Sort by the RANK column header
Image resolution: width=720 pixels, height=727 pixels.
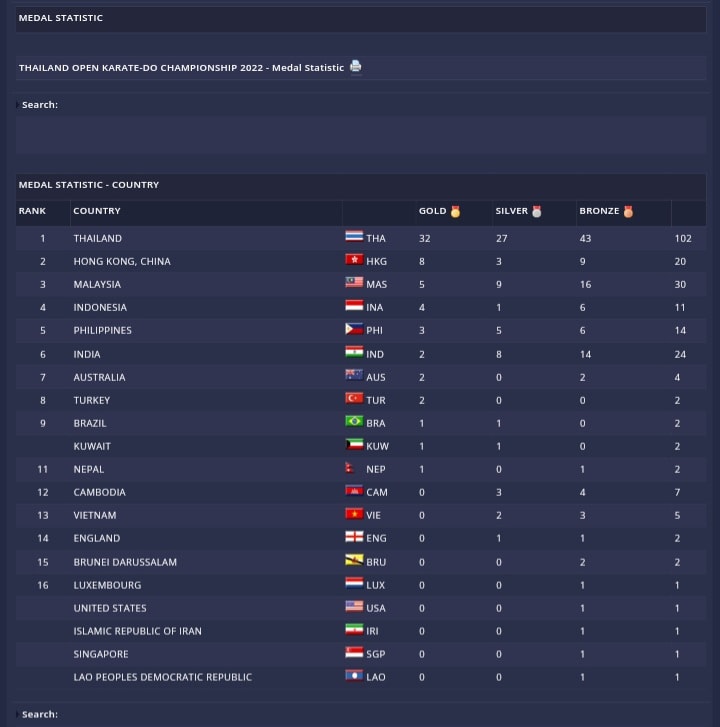[x=32, y=211]
